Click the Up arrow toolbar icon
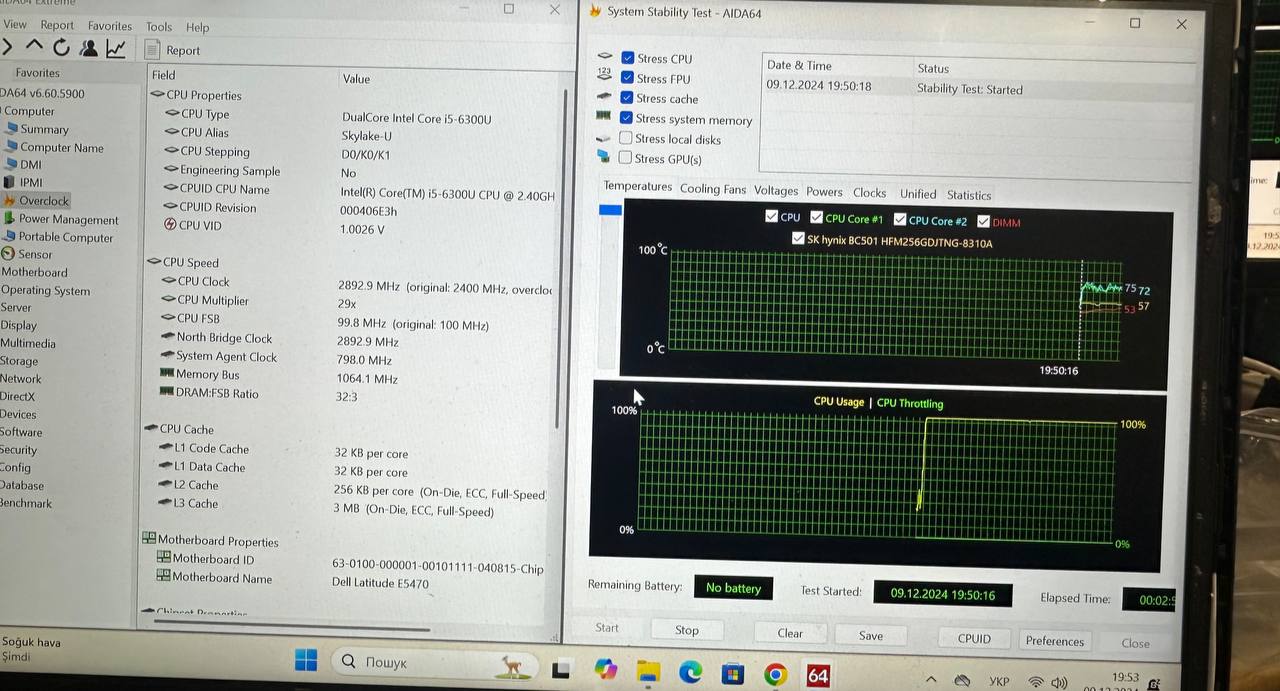This screenshot has height=691, width=1280. [x=34, y=46]
